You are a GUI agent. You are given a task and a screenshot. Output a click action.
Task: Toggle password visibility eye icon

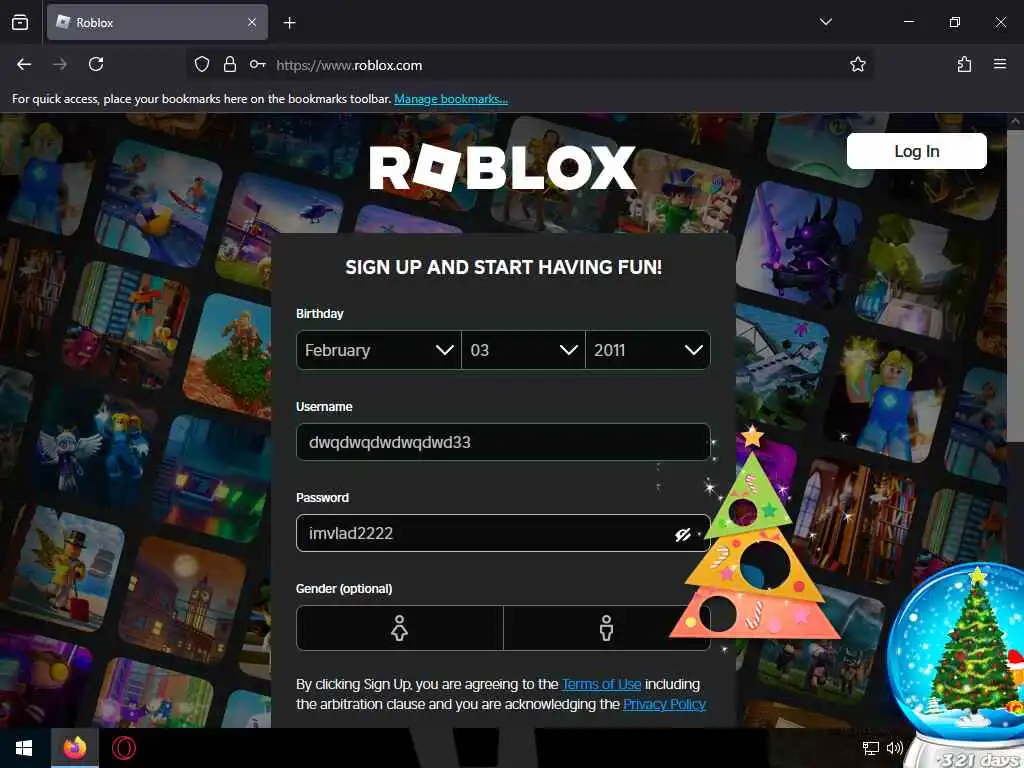(x=682, y=534)
